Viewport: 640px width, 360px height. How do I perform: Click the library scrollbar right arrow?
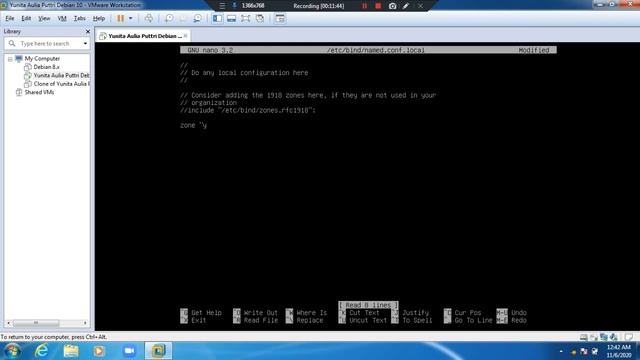85,323
